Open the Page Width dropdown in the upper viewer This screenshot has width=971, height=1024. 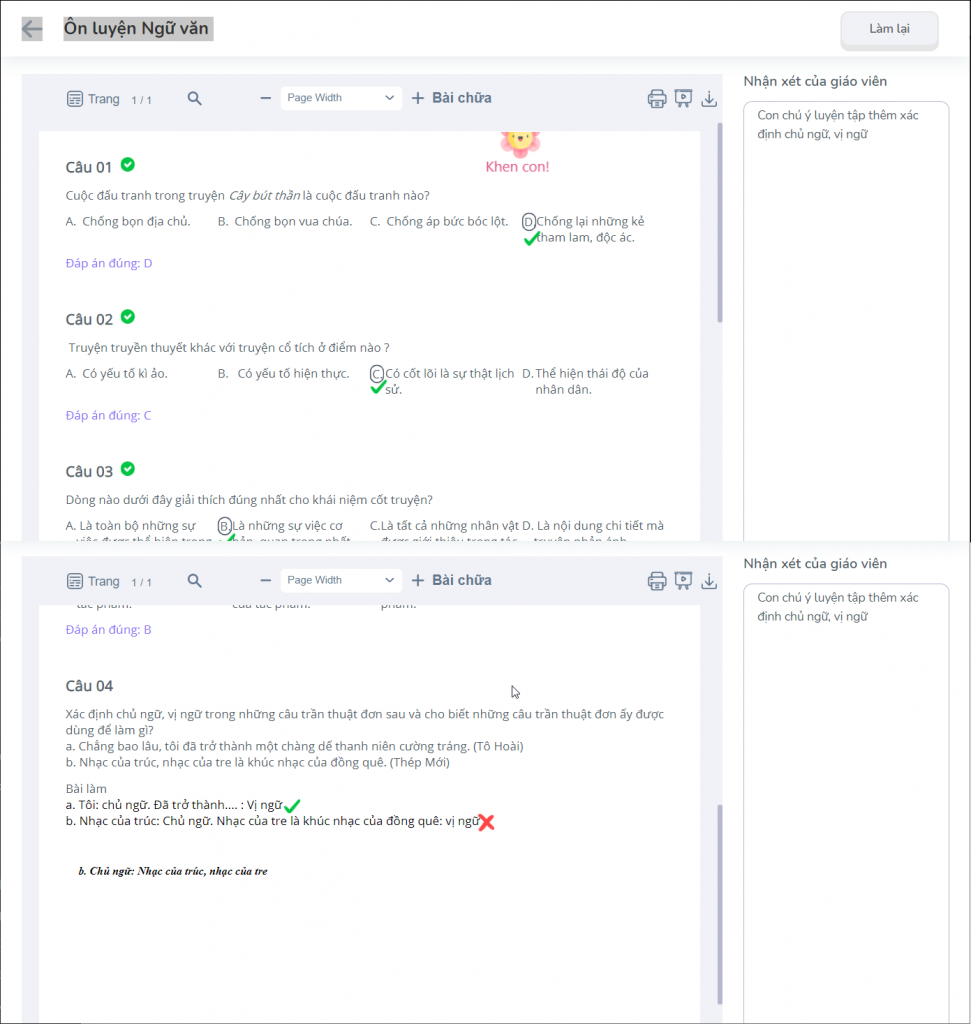[x=341, y=98]
